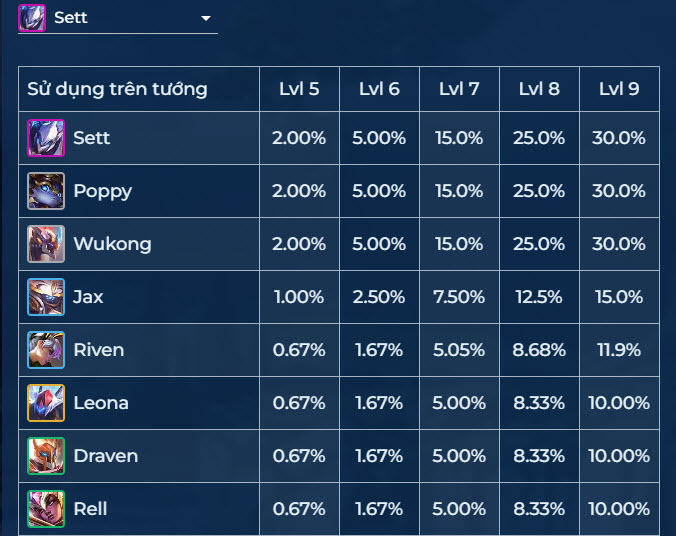Click the Leona champion portrait
The height and width of the screenshot is (536, 676).
pyautogui.click(x=46, y=403)
